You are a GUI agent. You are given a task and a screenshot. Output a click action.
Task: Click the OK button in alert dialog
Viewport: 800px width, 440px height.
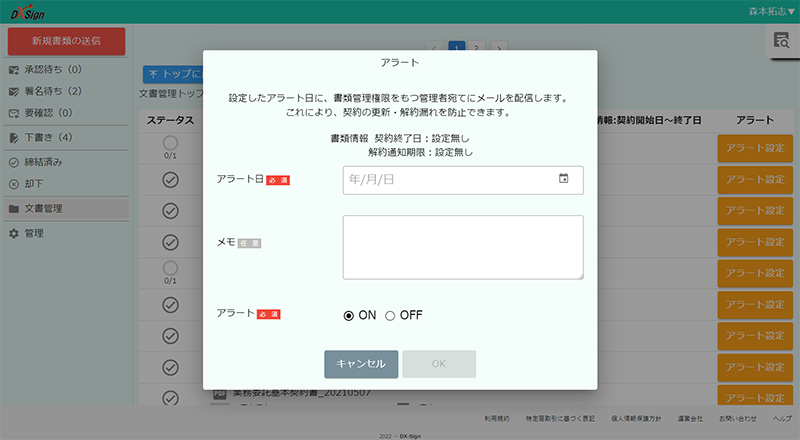click(x=439, y=364)
